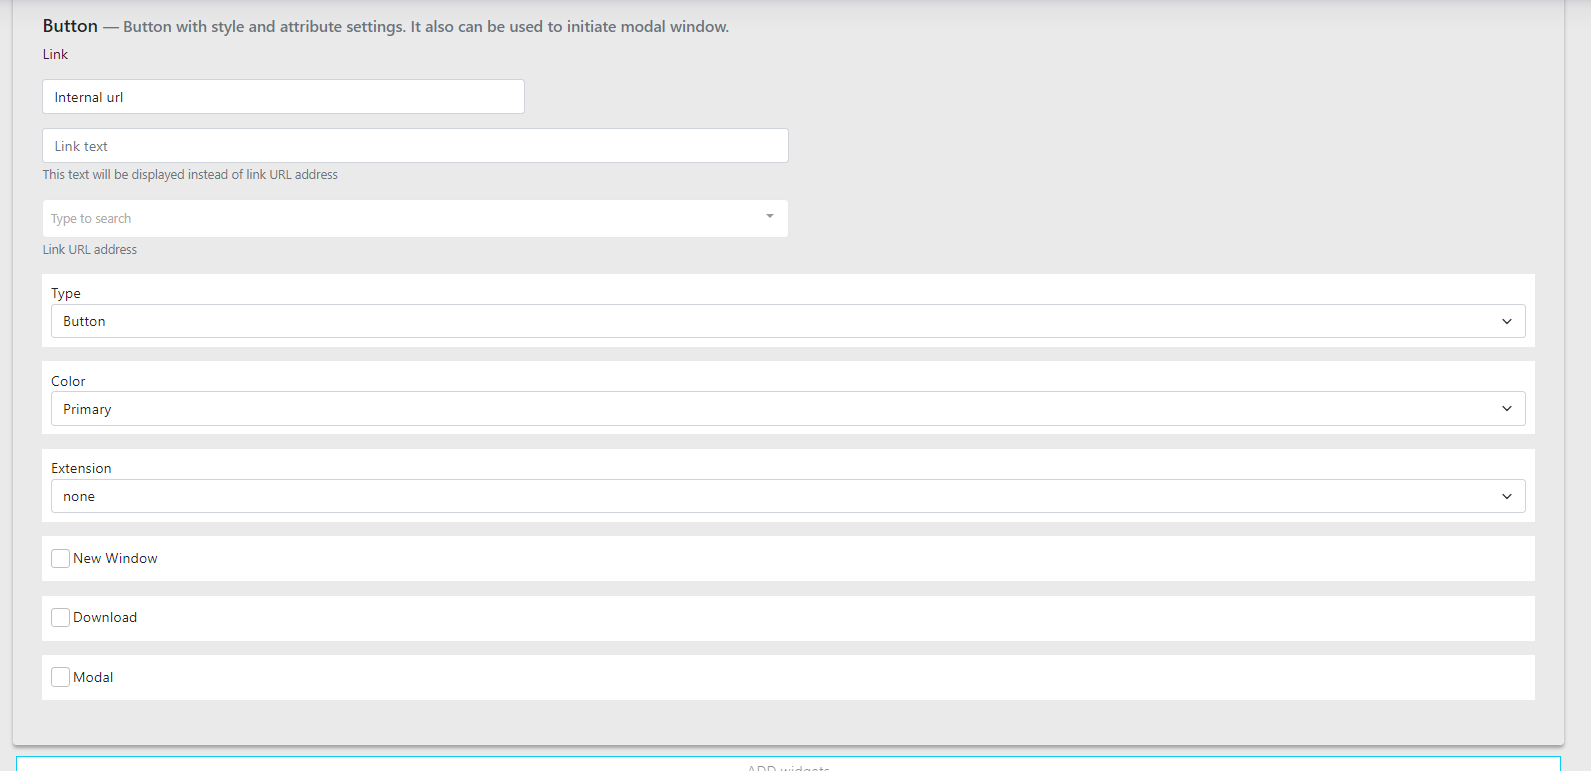Click the chevron arrow on the Extension dropdown
1591x771 pixels.
pyautogui.click(x=1506, y=496)
